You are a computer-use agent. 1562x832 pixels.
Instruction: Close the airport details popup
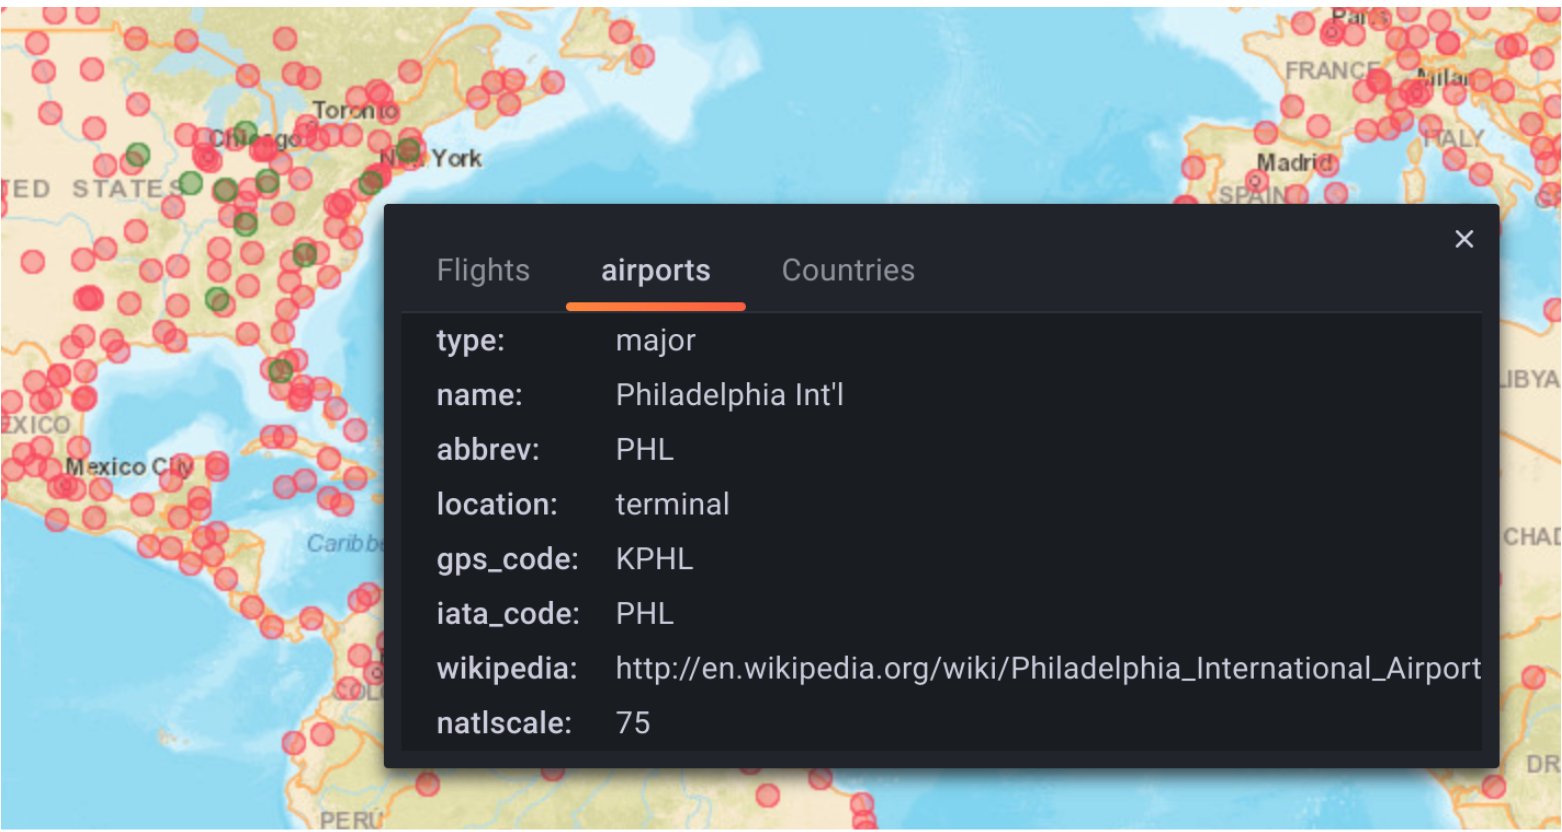pos(1464,239)
